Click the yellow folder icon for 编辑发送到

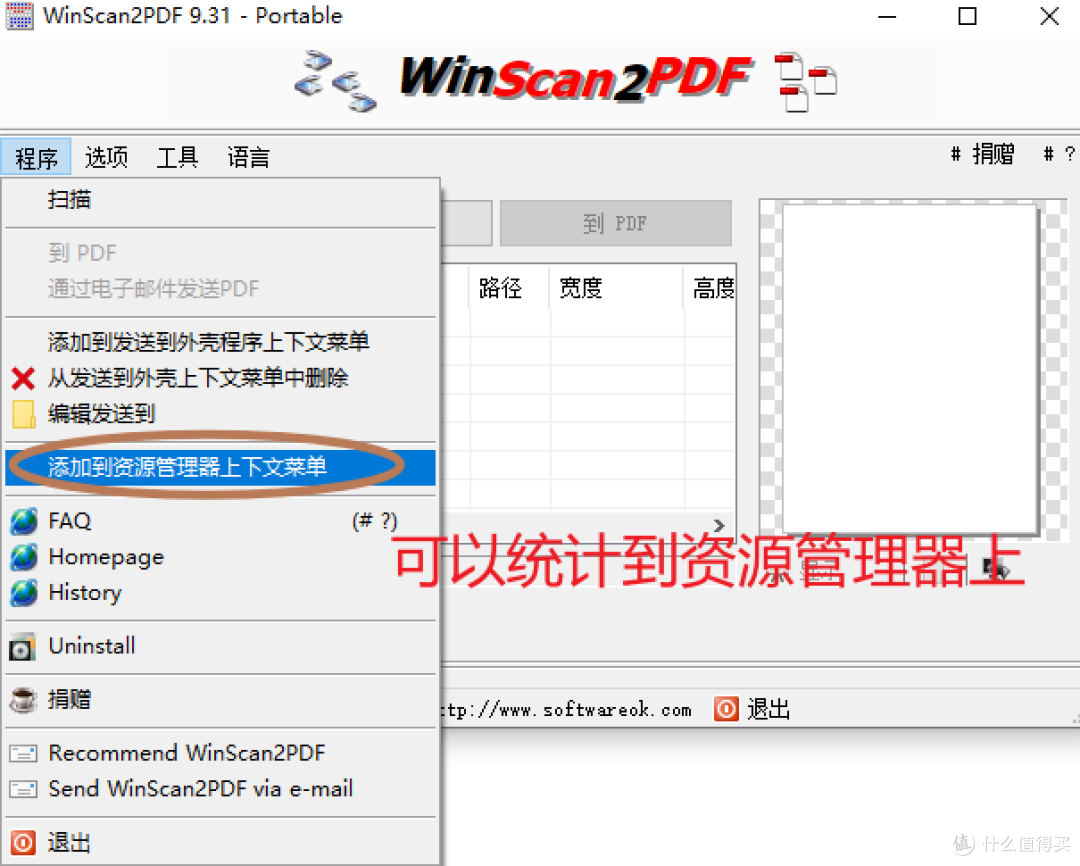pyautogui.click(x=23, y=414)
